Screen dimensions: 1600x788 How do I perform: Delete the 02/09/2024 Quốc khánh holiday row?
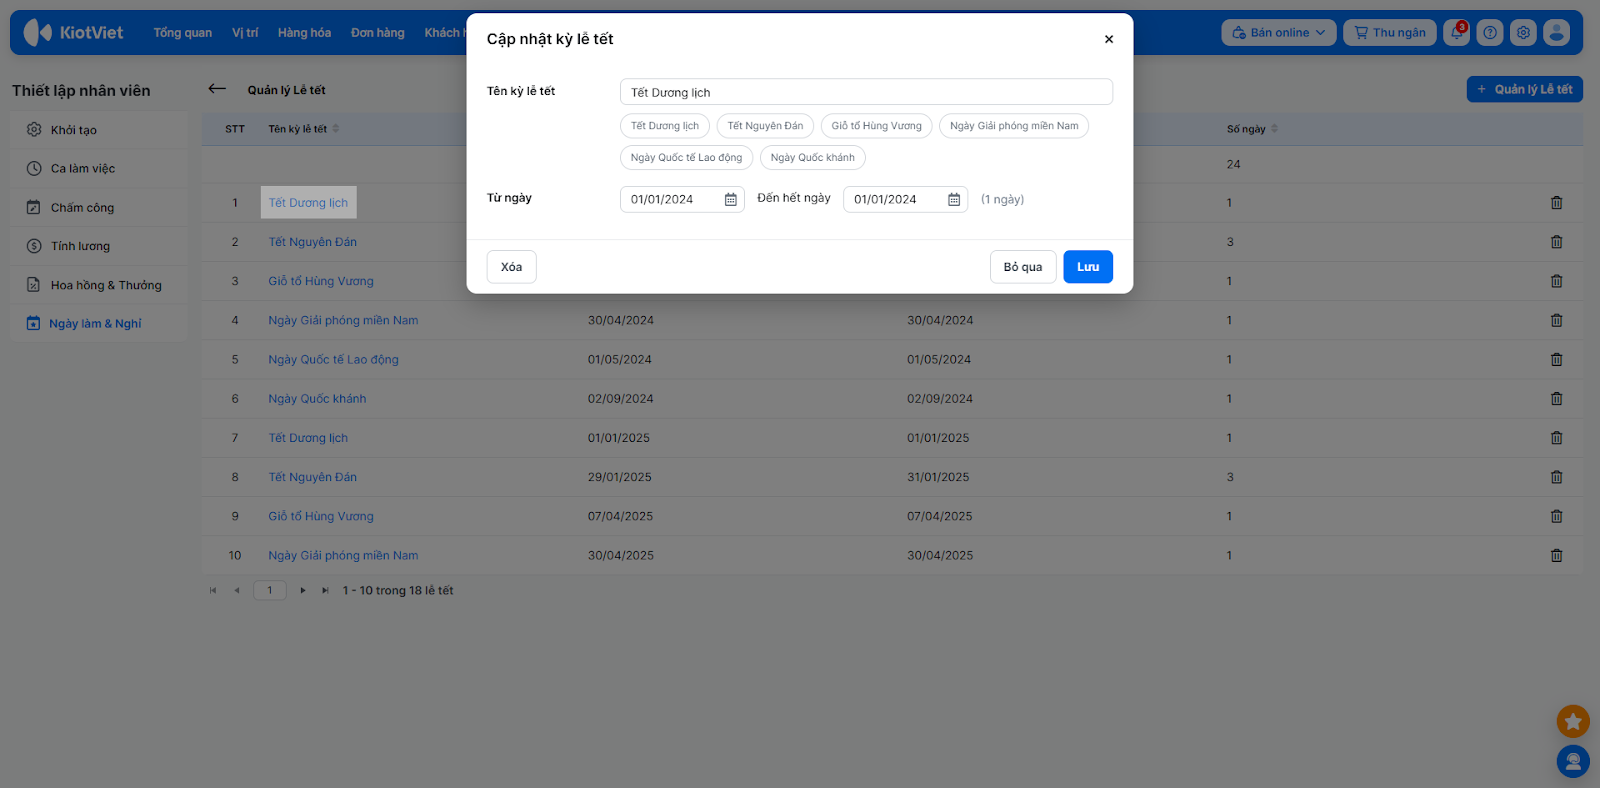click(x=1556, y=399)
